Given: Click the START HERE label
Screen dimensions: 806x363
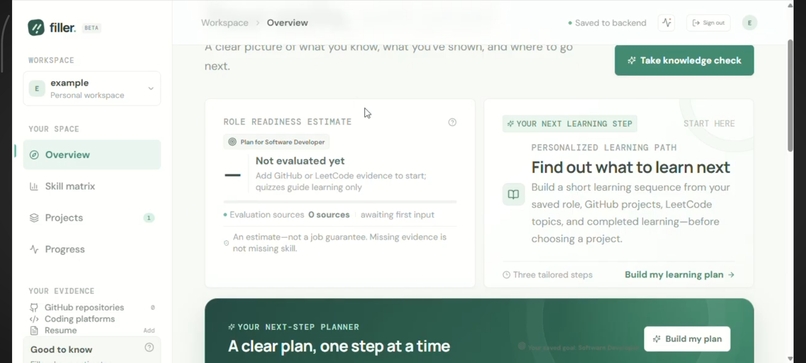Looking at the screenshot, I should [x=709, y=123].
